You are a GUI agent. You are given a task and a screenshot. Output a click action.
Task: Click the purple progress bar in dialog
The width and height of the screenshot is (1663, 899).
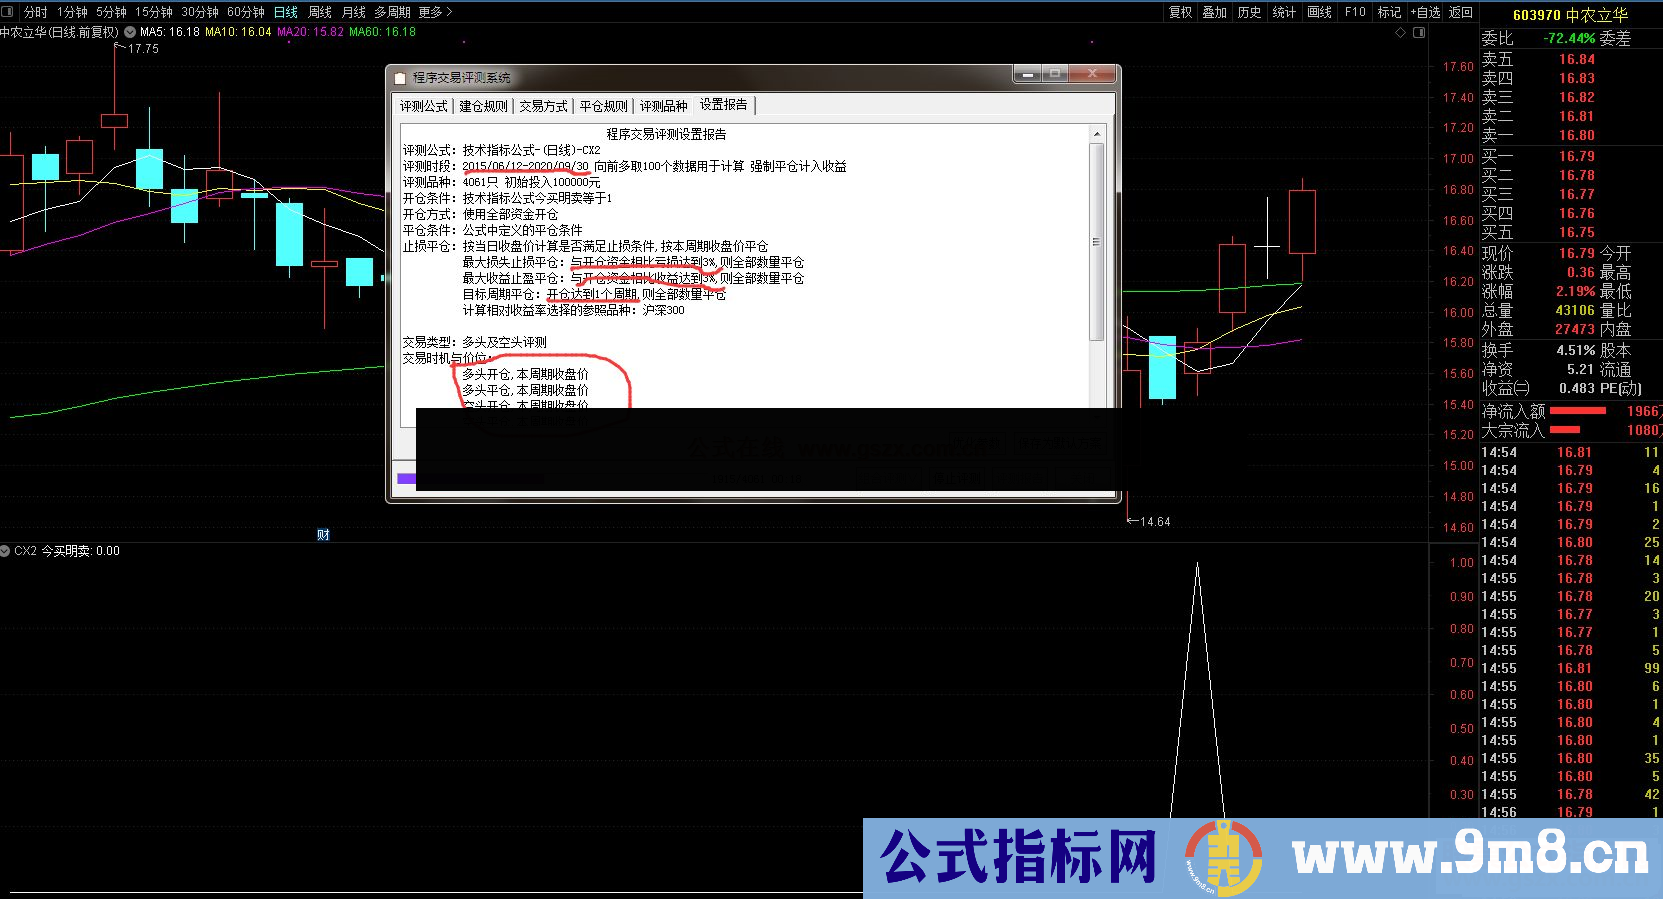click(406, 479)
